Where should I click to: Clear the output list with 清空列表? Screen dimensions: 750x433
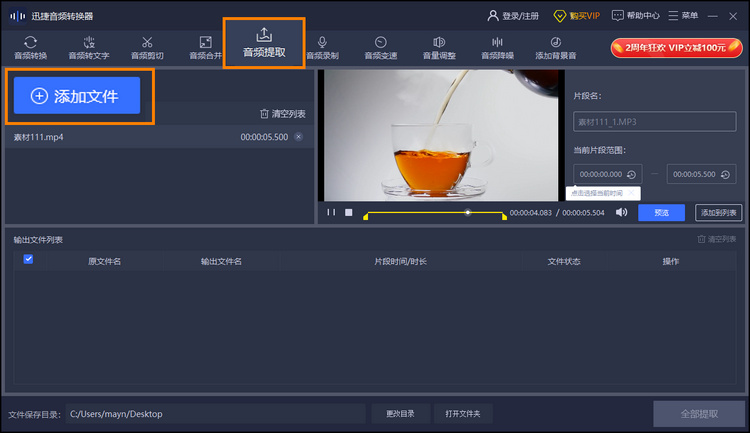(x=717, y=239)
